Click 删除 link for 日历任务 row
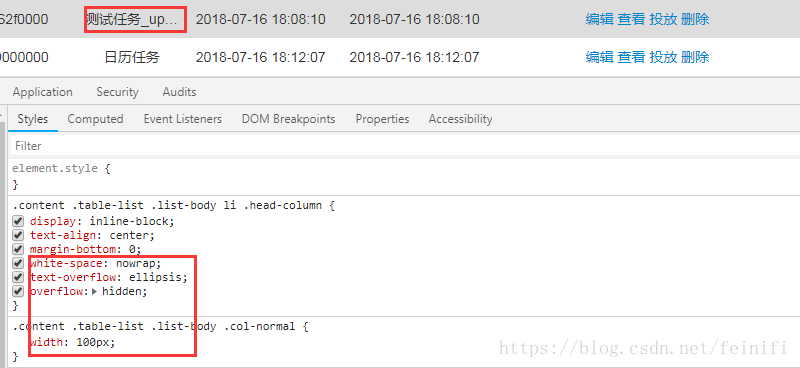800x368 pixels. tap(695, 57)
